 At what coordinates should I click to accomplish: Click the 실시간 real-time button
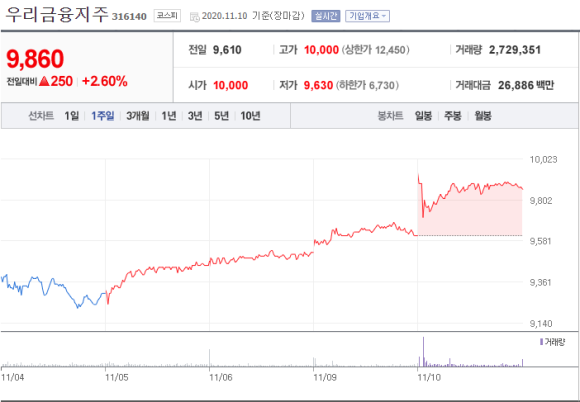326,16
